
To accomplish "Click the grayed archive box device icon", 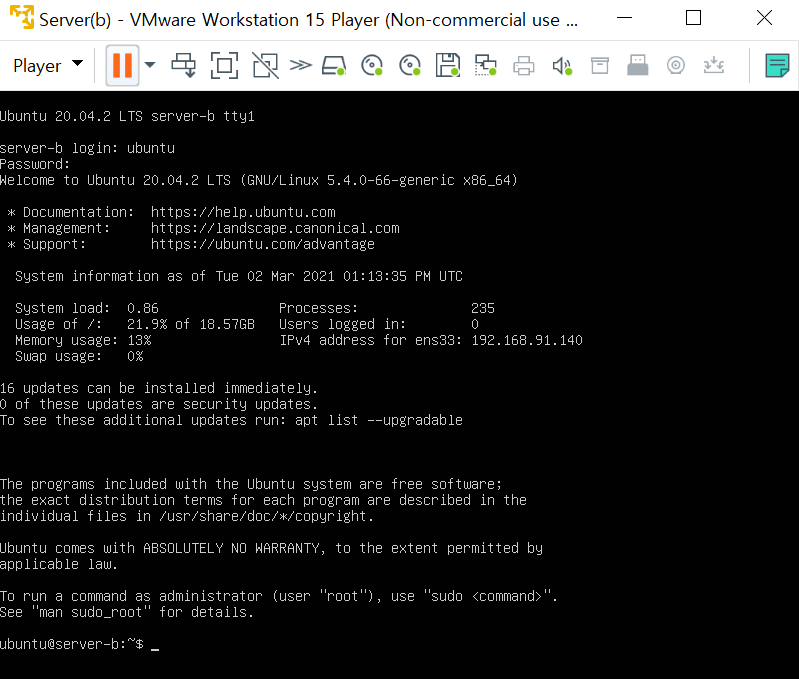I will [x=600, y=66].
